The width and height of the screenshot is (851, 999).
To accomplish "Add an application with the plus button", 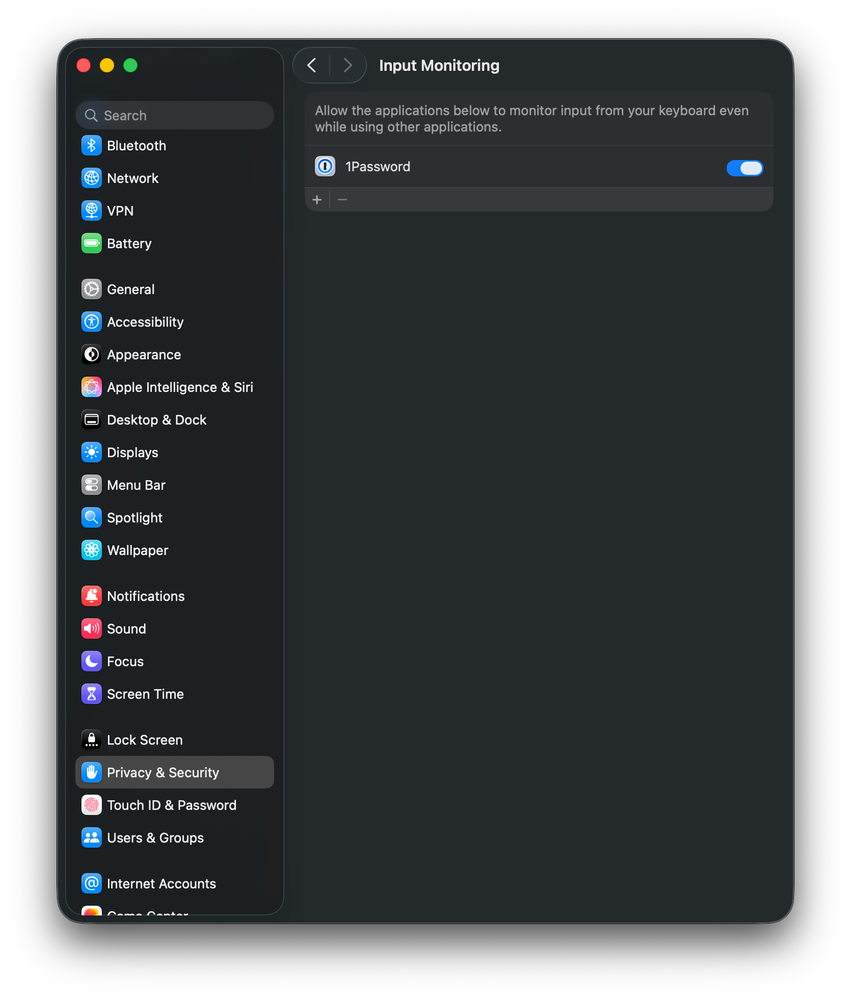I will point(317,200).
